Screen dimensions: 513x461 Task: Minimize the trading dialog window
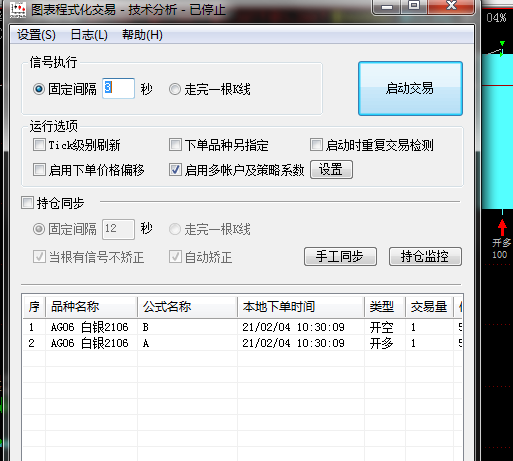click(387, 7)
